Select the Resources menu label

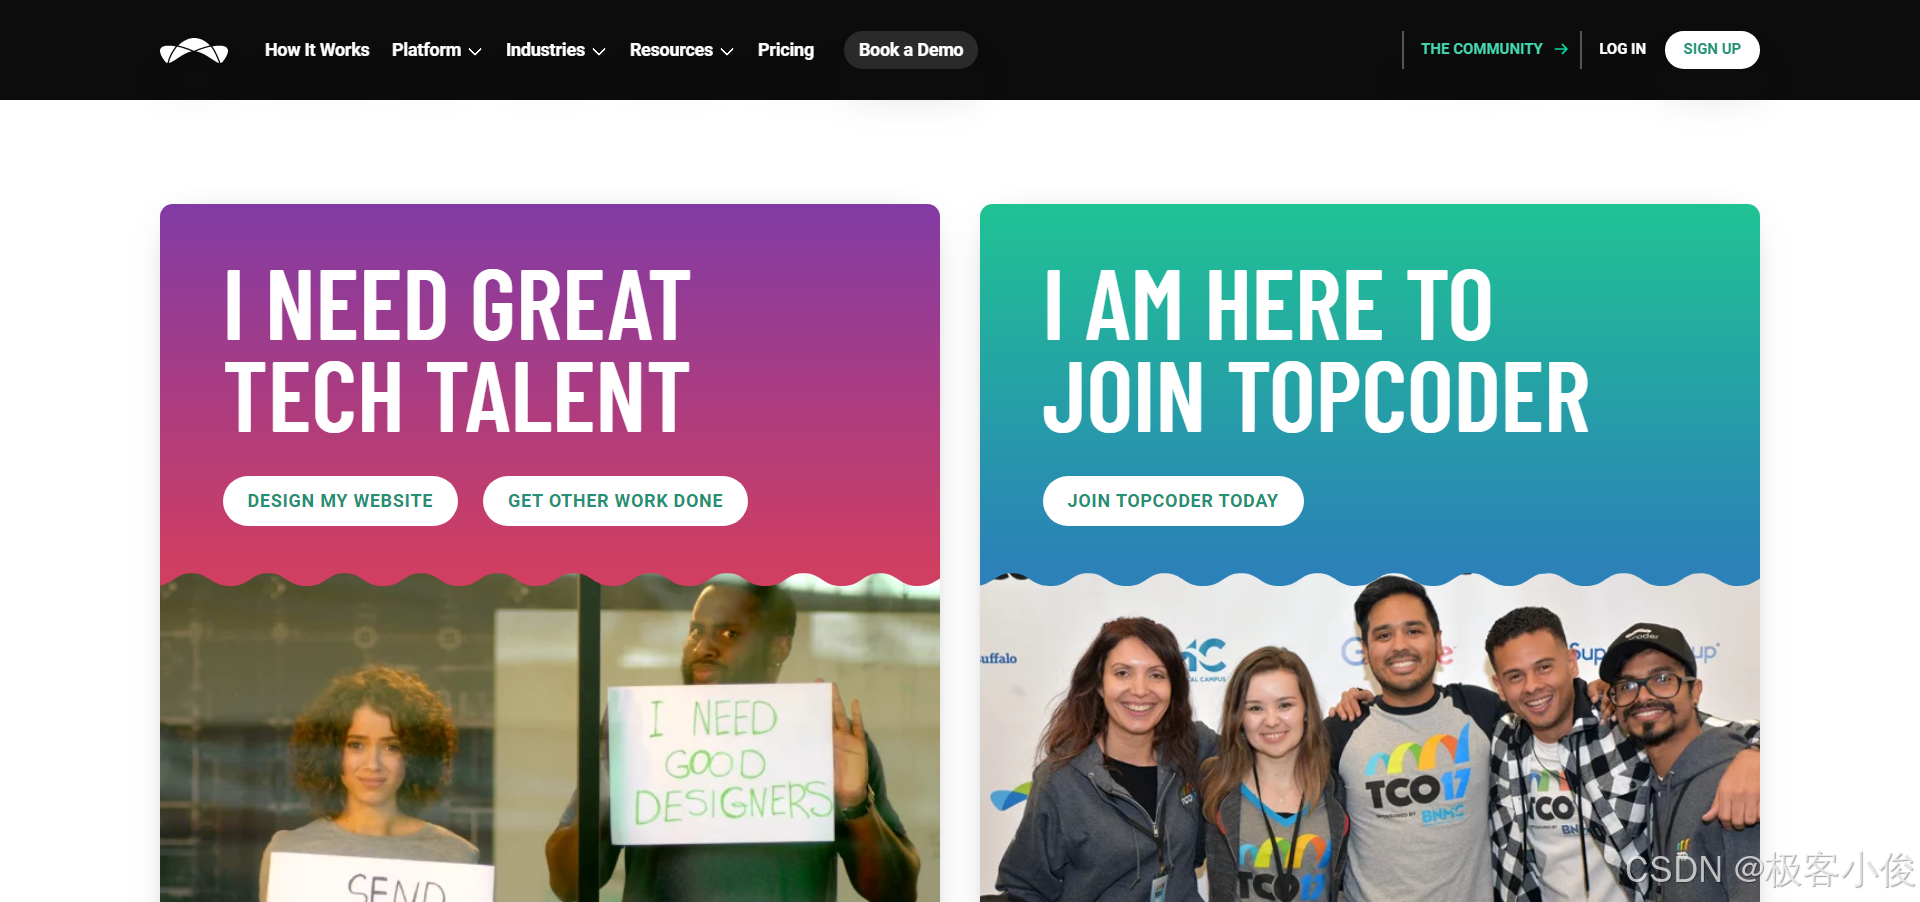(671, 50)
